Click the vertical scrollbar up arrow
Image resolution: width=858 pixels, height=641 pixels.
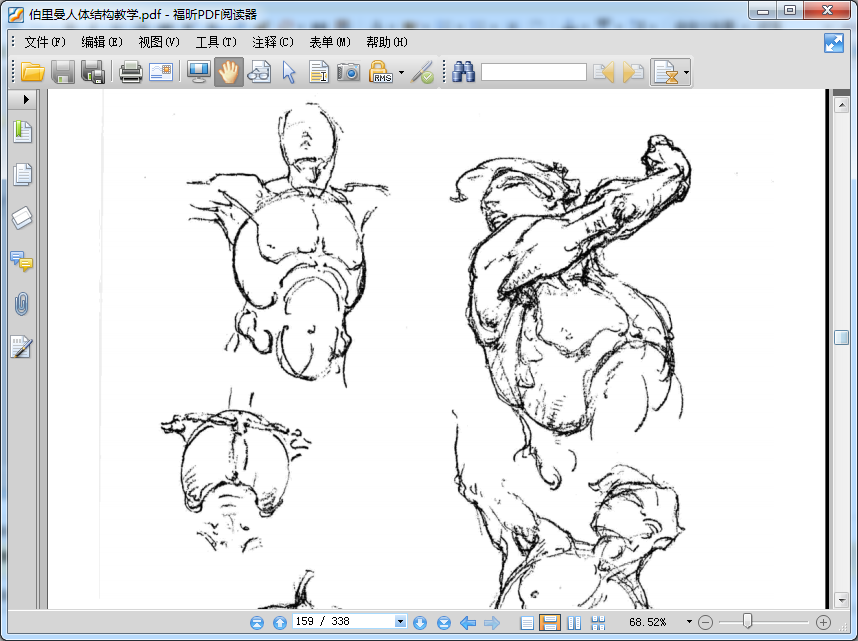842,105
